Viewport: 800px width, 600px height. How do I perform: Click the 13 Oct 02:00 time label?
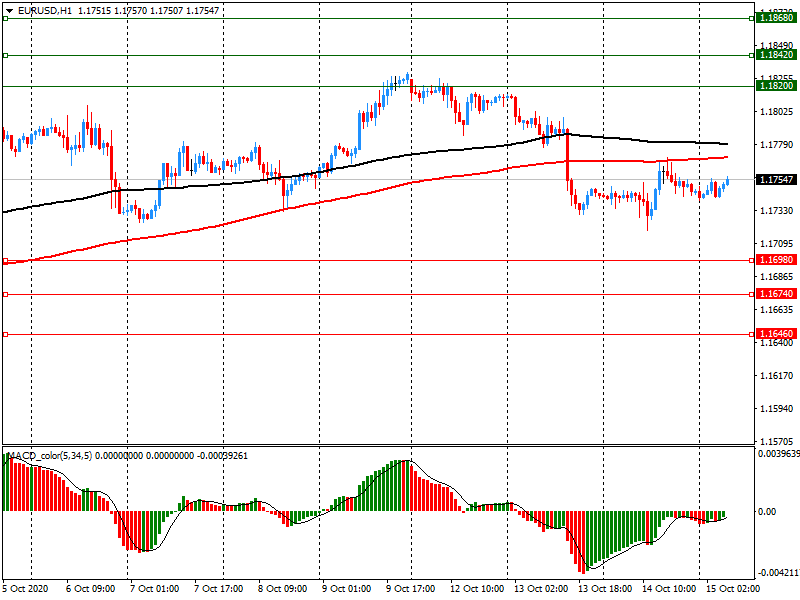pos(541,588)
